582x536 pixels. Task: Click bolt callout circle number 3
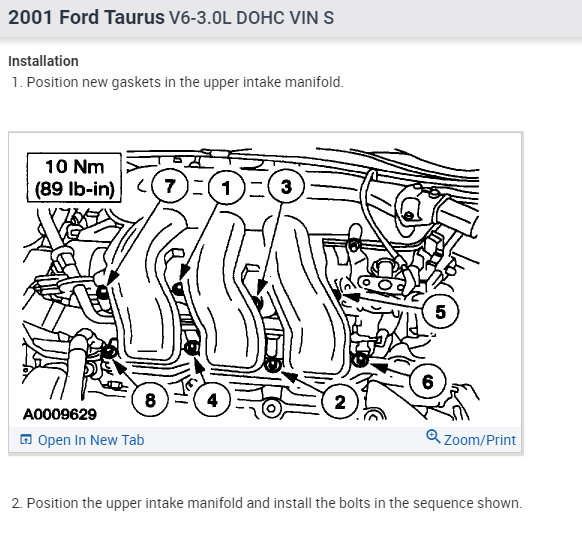[286, 186]
